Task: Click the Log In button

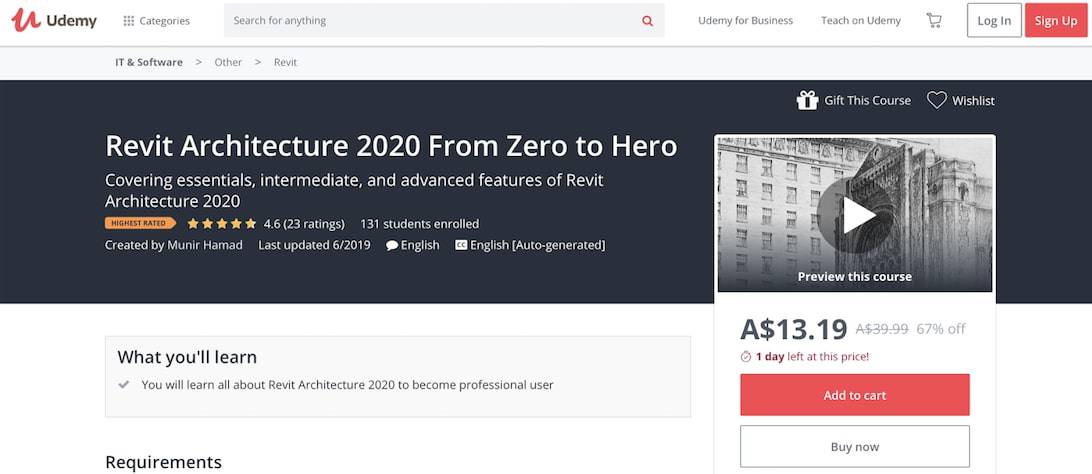Action: click(994, 21)
